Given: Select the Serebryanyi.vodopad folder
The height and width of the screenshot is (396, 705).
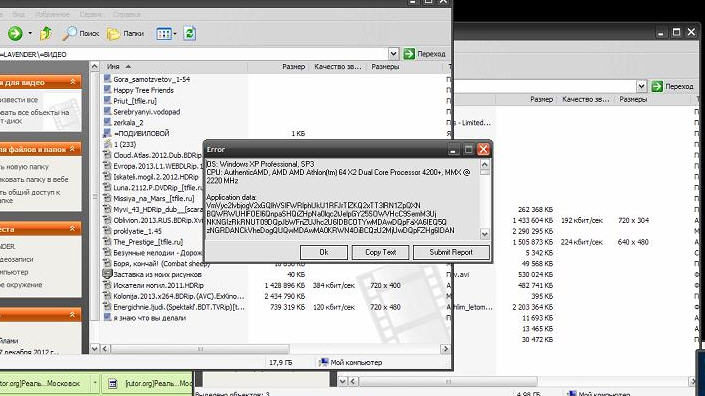Looking at the screenshot, I should coord(142,111).
